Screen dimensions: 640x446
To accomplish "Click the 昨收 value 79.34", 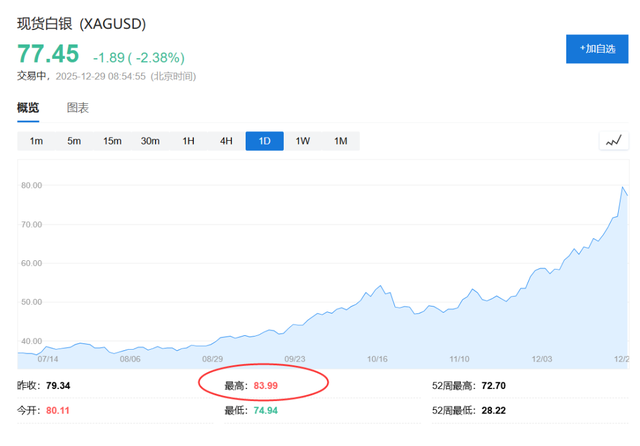I will point(58,386).
